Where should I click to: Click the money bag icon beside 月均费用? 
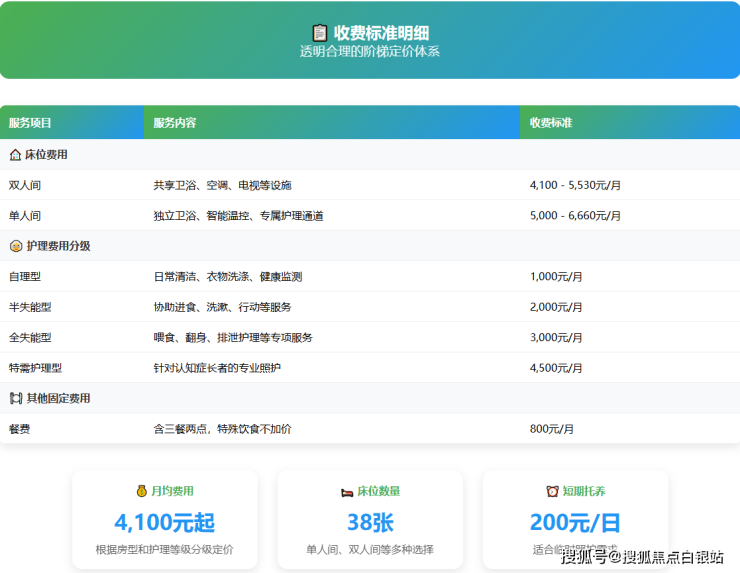coord(141,491)
